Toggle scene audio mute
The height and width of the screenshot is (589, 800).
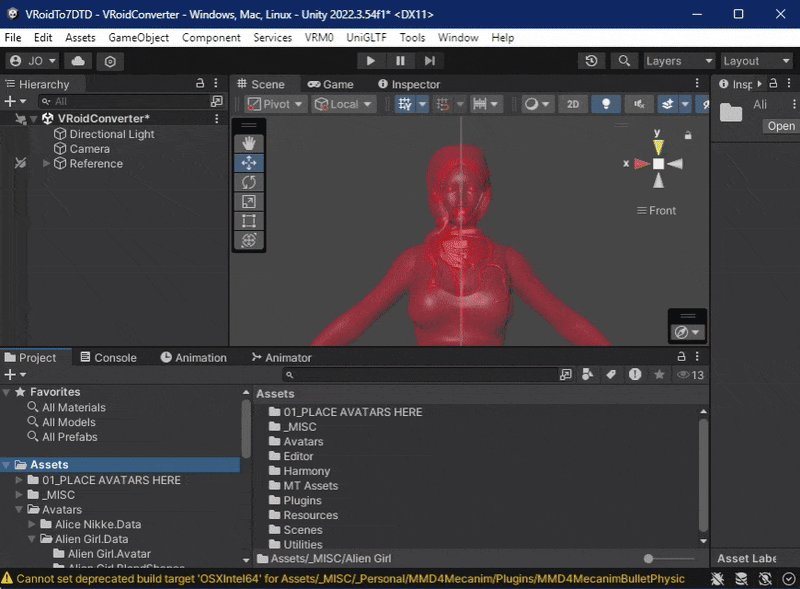[639, 104]
